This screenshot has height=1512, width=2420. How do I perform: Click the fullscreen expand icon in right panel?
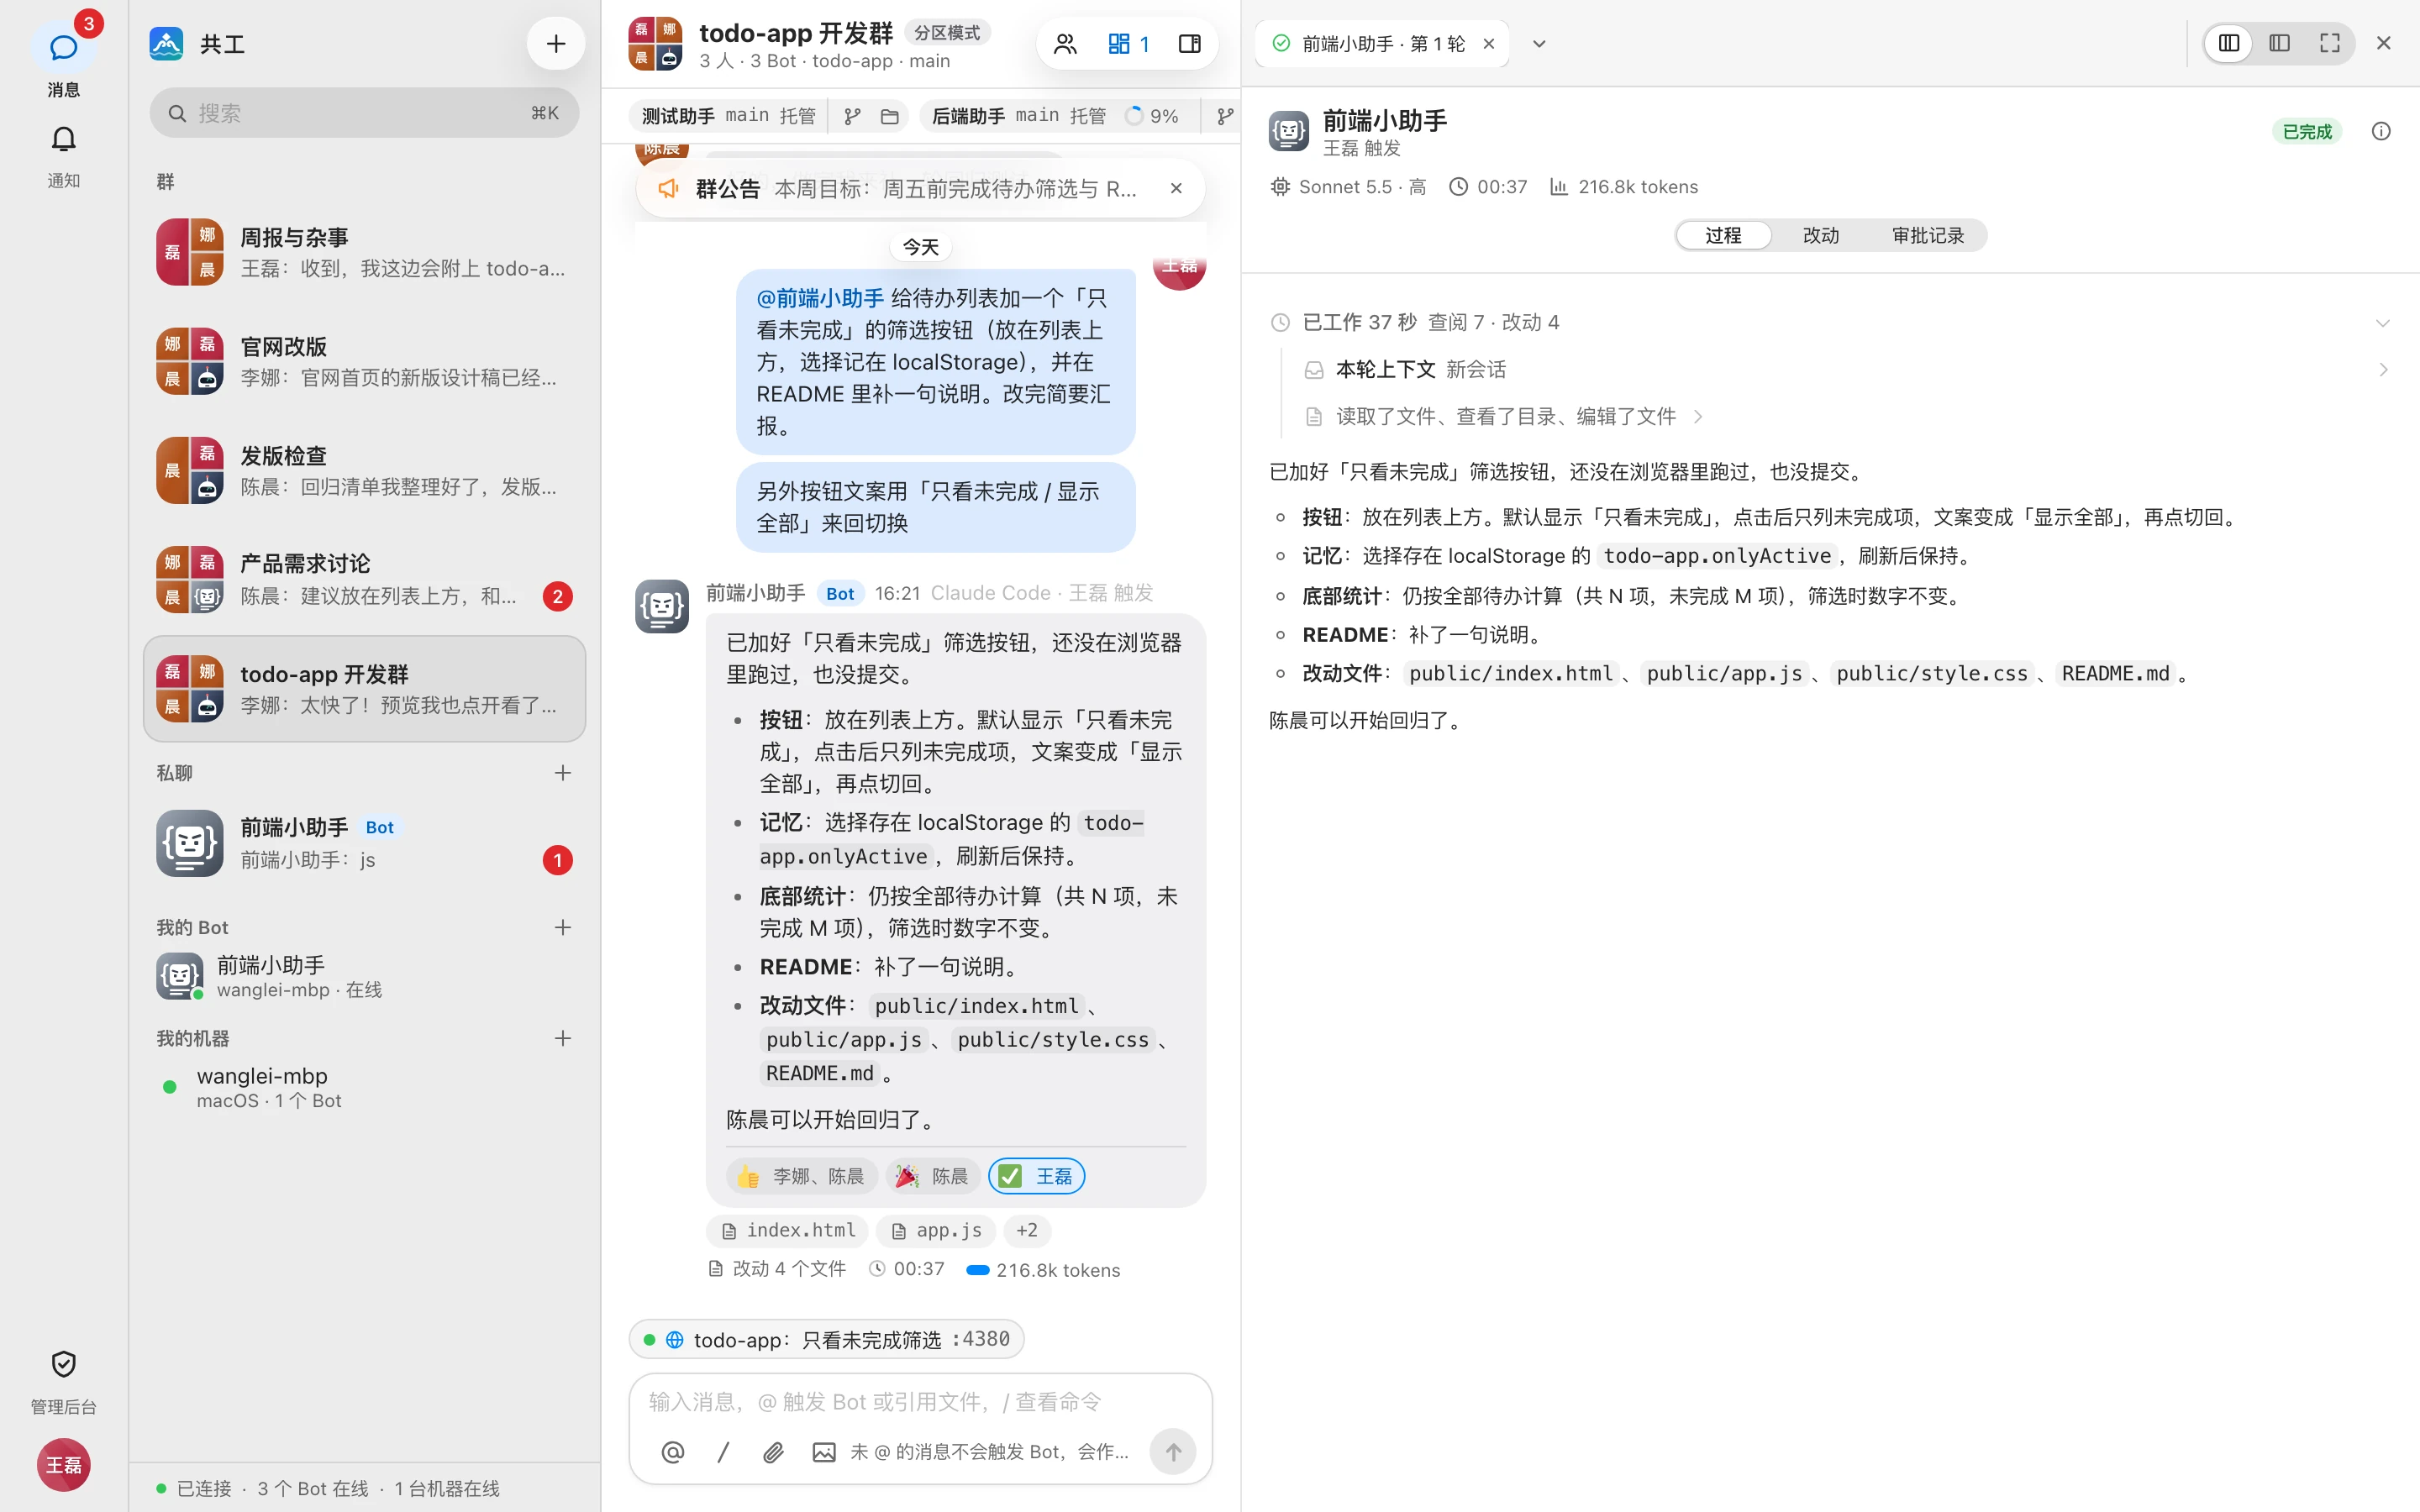[x=2330, y=43]
